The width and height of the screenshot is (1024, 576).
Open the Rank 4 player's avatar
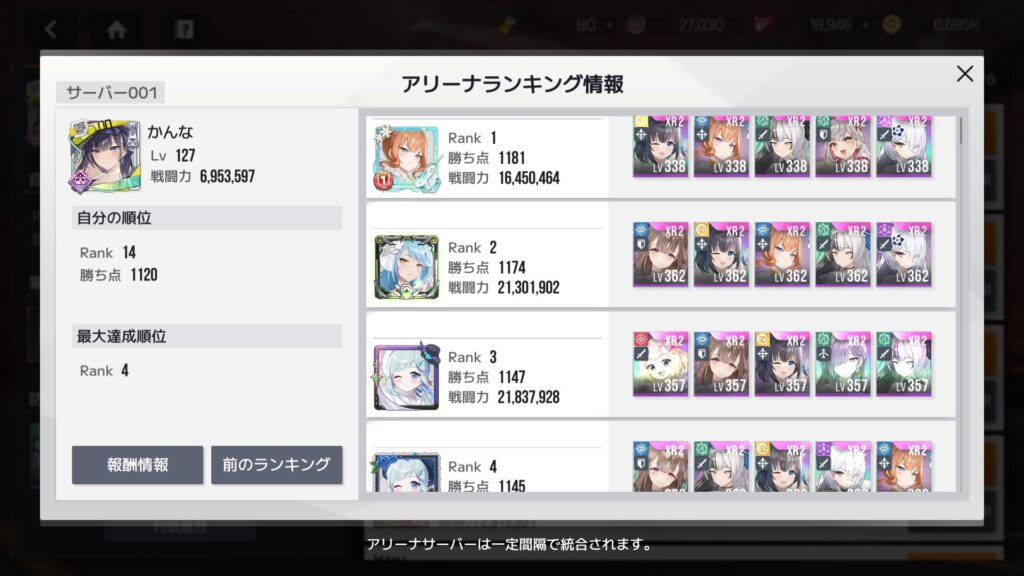[406, 472]
